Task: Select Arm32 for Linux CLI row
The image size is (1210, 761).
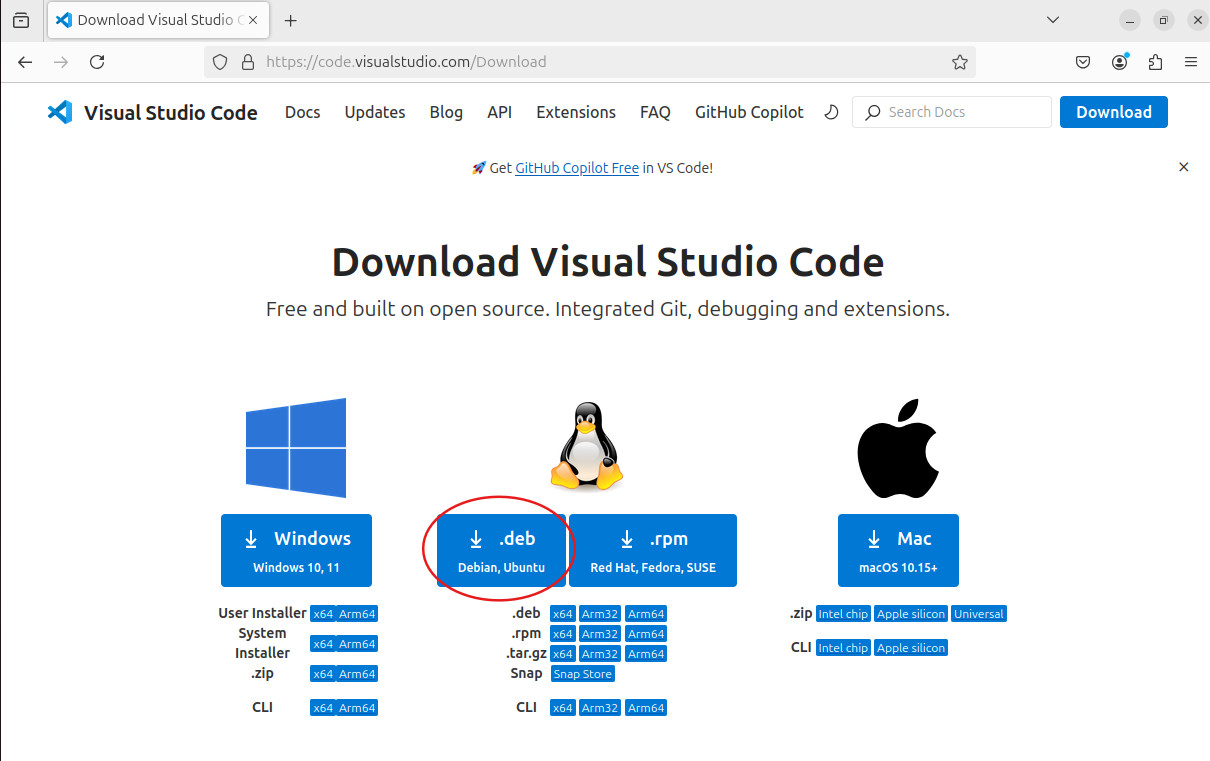Action: coord(600,708)
